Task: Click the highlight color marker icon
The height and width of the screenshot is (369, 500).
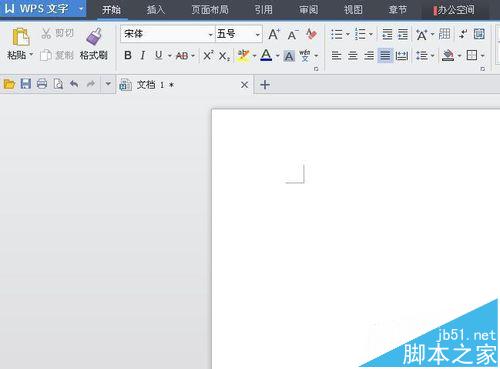Action: tap(243, 55)
